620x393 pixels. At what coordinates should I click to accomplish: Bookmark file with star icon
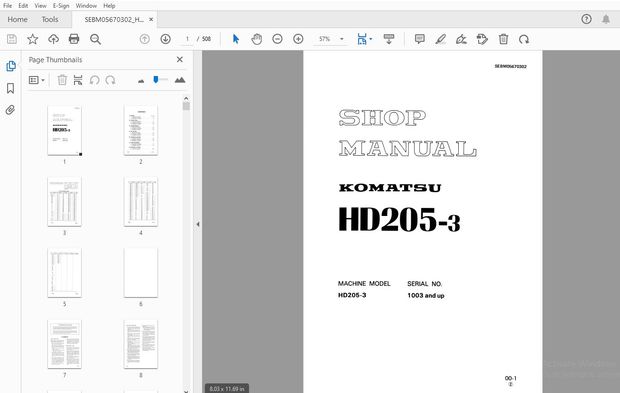point(32,39)
